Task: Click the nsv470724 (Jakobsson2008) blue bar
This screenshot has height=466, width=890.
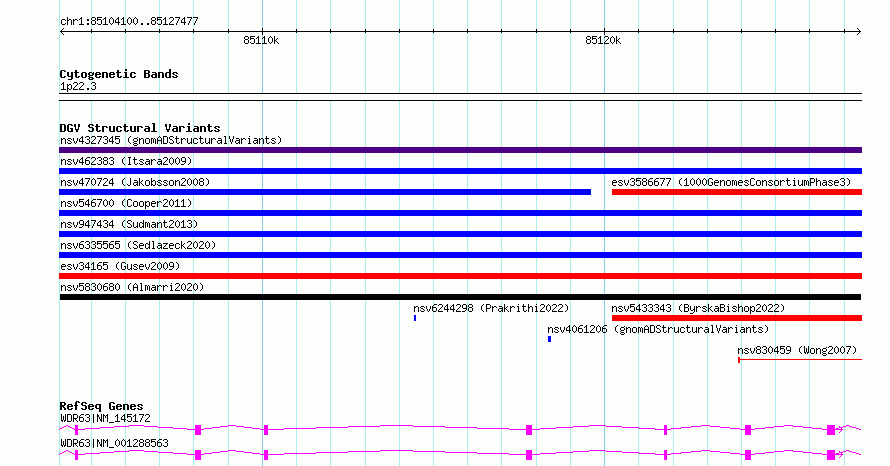Action: point(325,192)
